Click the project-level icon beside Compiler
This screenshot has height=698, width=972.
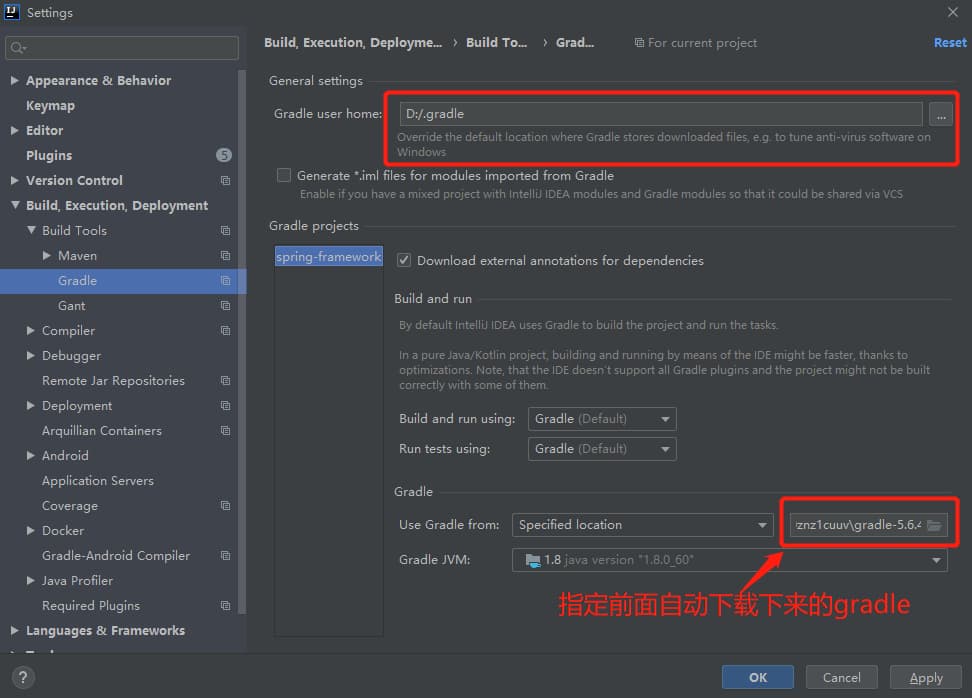pos(226,330)
